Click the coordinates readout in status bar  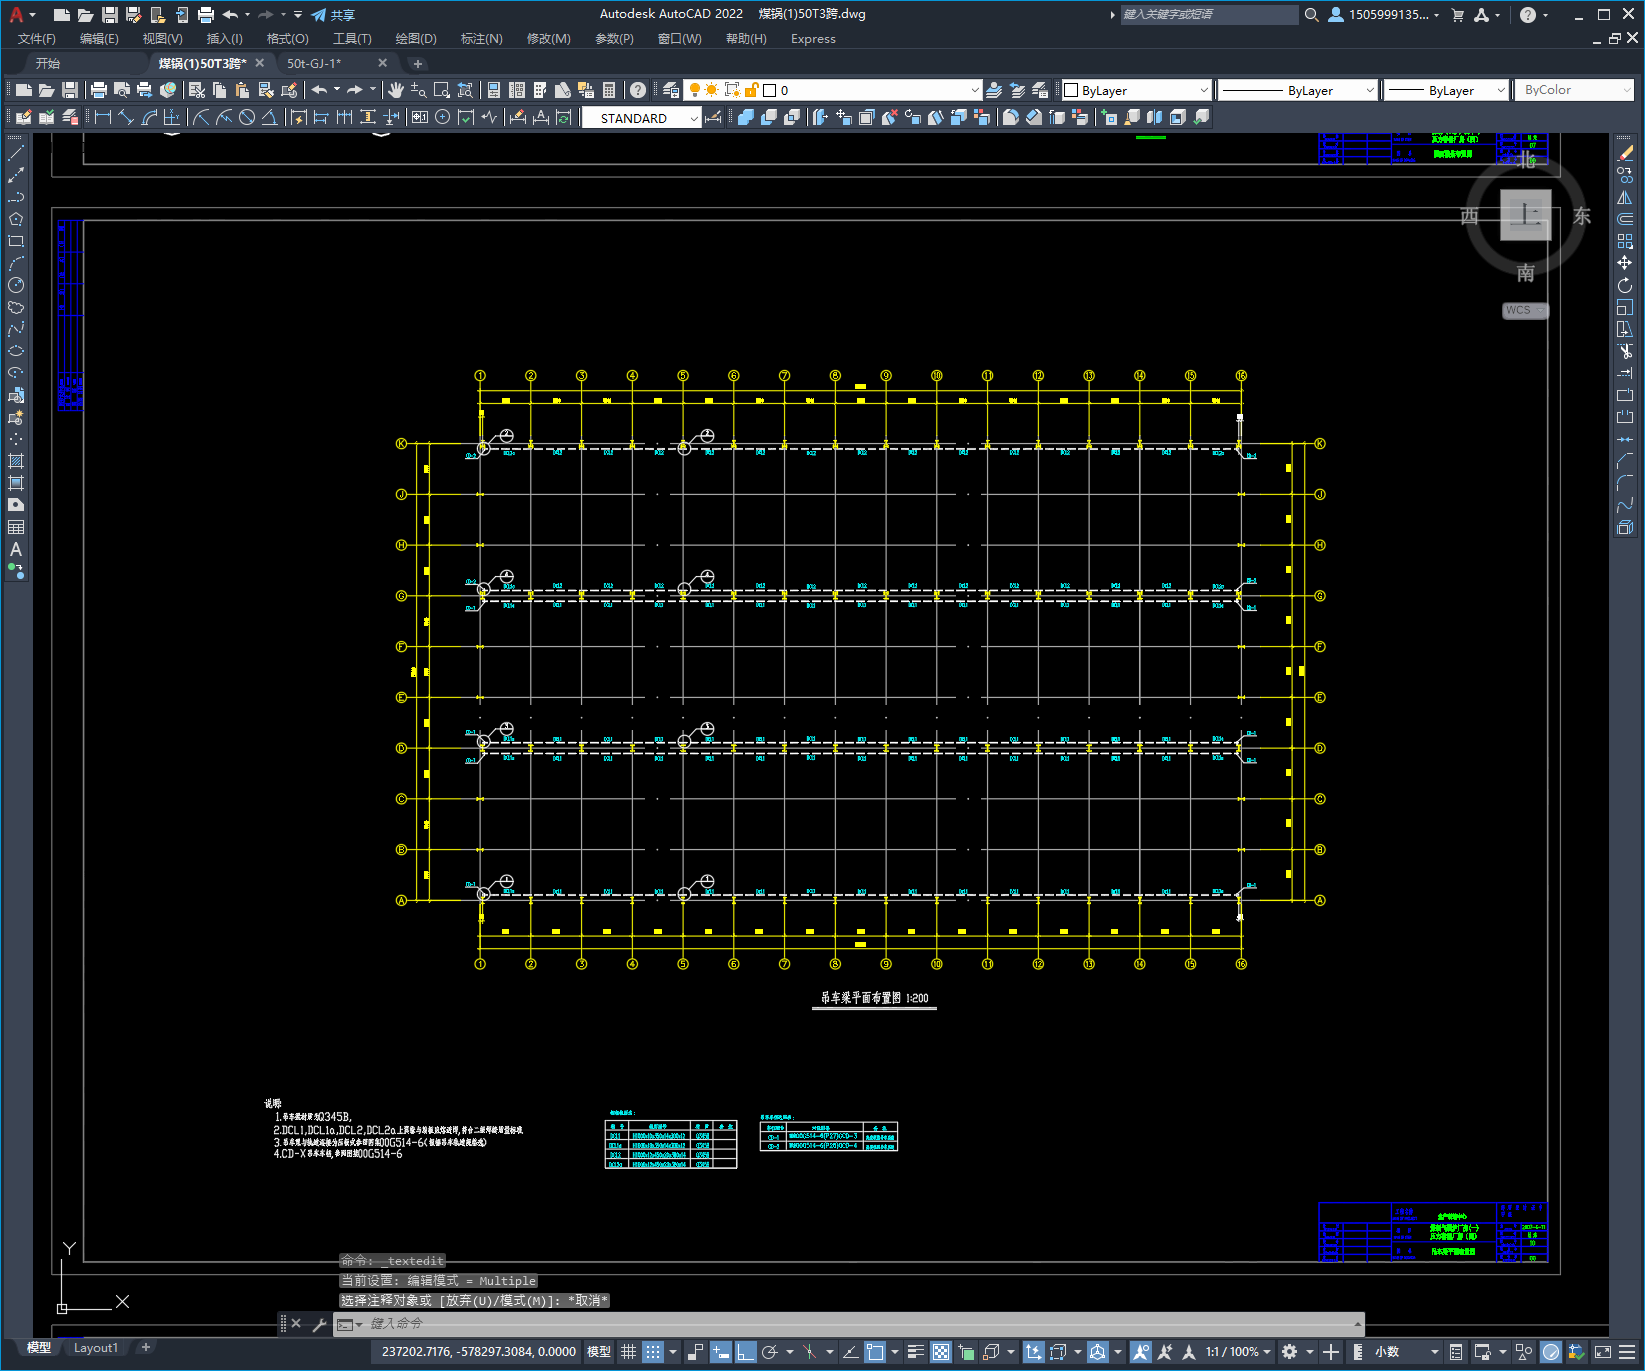(x=479, y=1352)
